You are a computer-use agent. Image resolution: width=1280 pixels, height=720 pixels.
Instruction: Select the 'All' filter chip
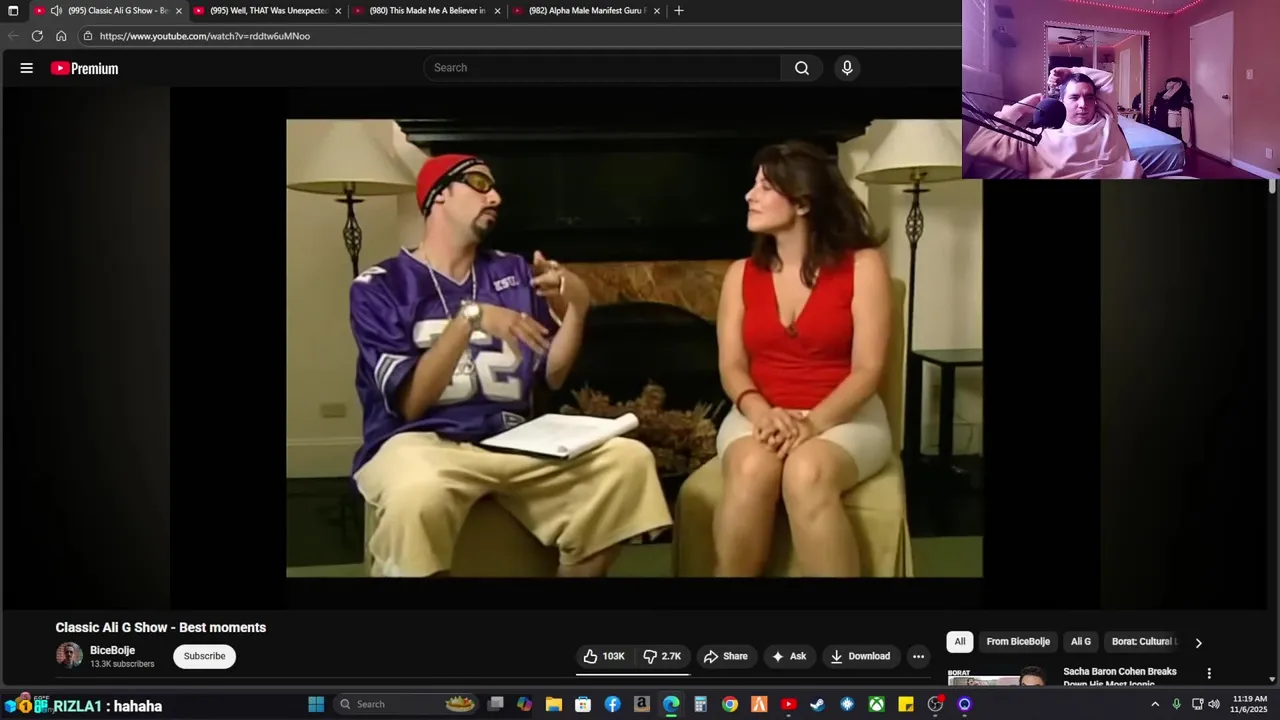click(960, 642)
